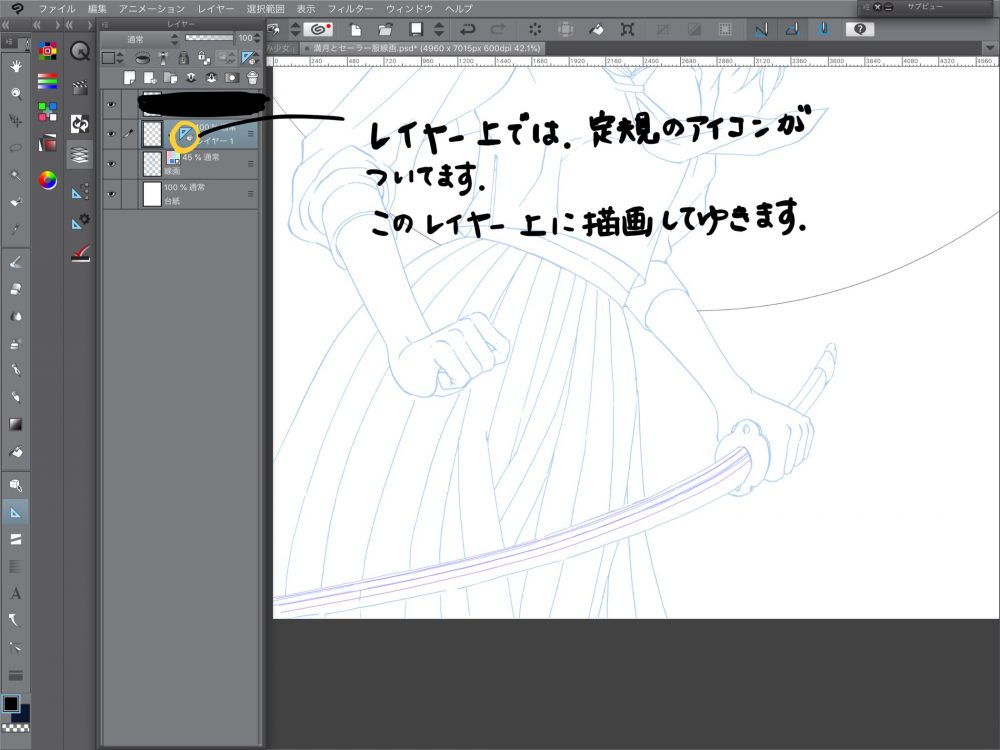Viewport: 1000px width, 750px height.
Task: Hide the 45% 線画 layer
Action: [111, 164]
